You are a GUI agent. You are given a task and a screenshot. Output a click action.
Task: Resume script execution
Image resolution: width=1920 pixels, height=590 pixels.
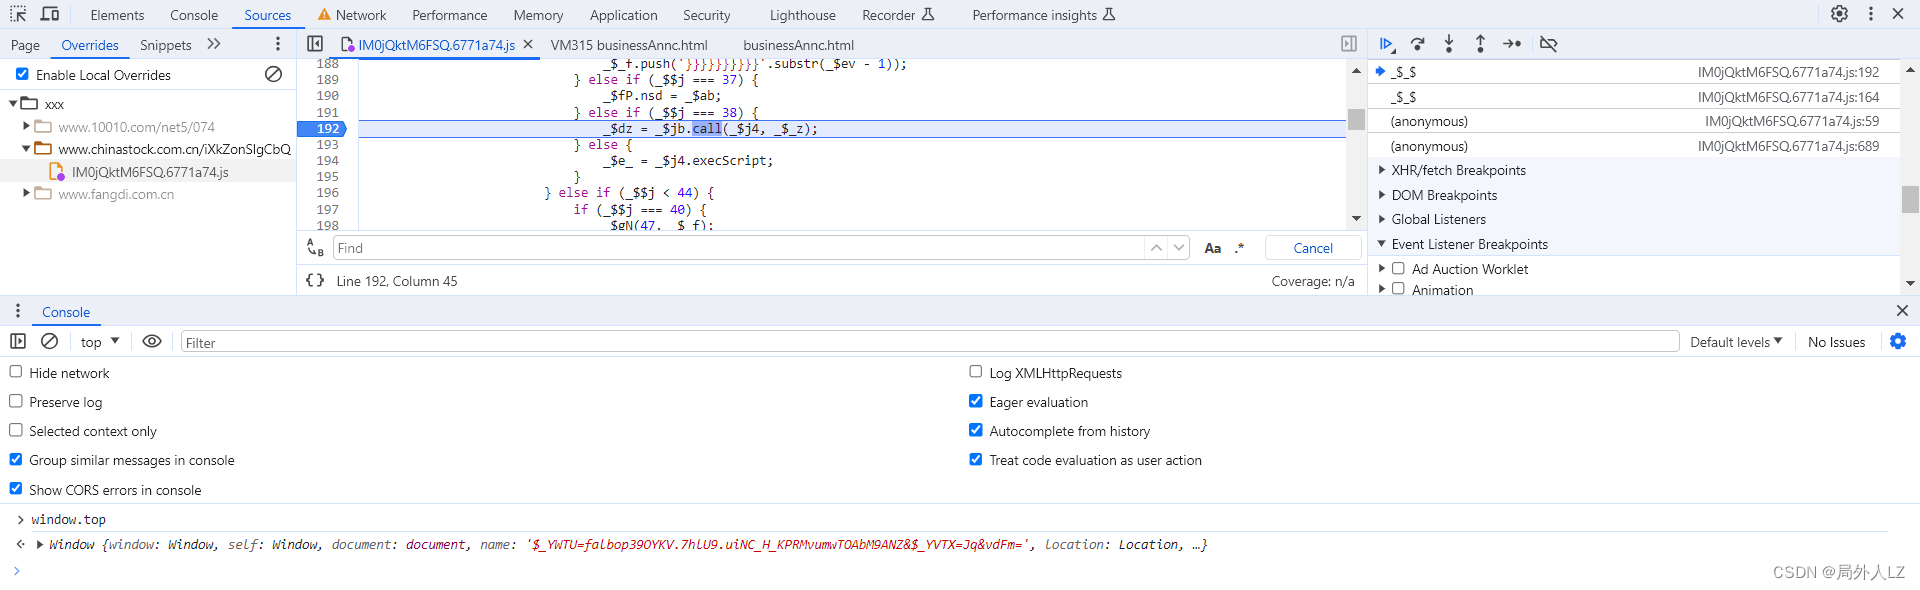(x=1387, y=44)
